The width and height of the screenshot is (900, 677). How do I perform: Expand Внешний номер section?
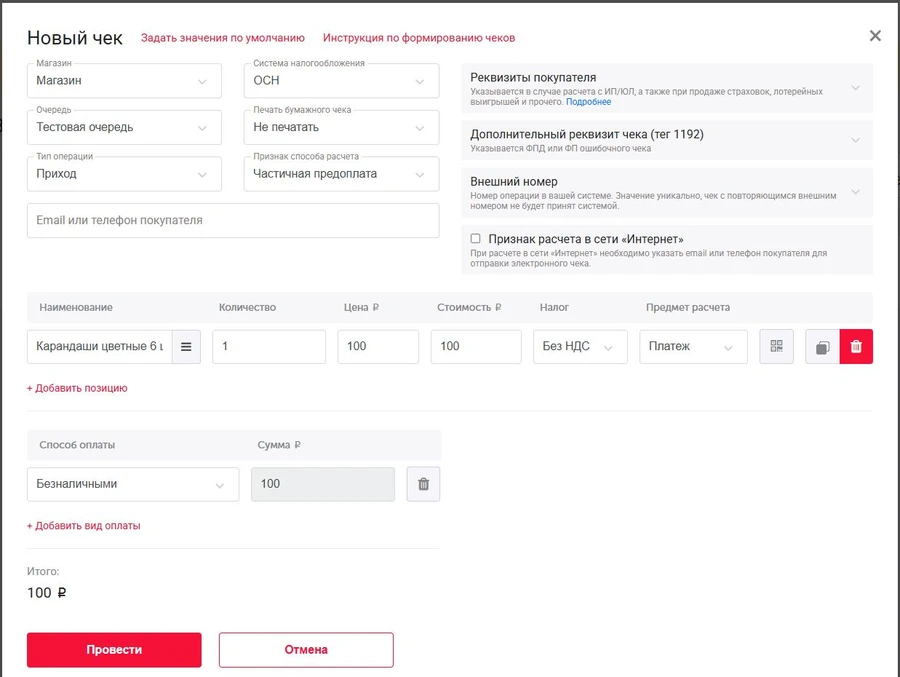(x=666, y=192)
